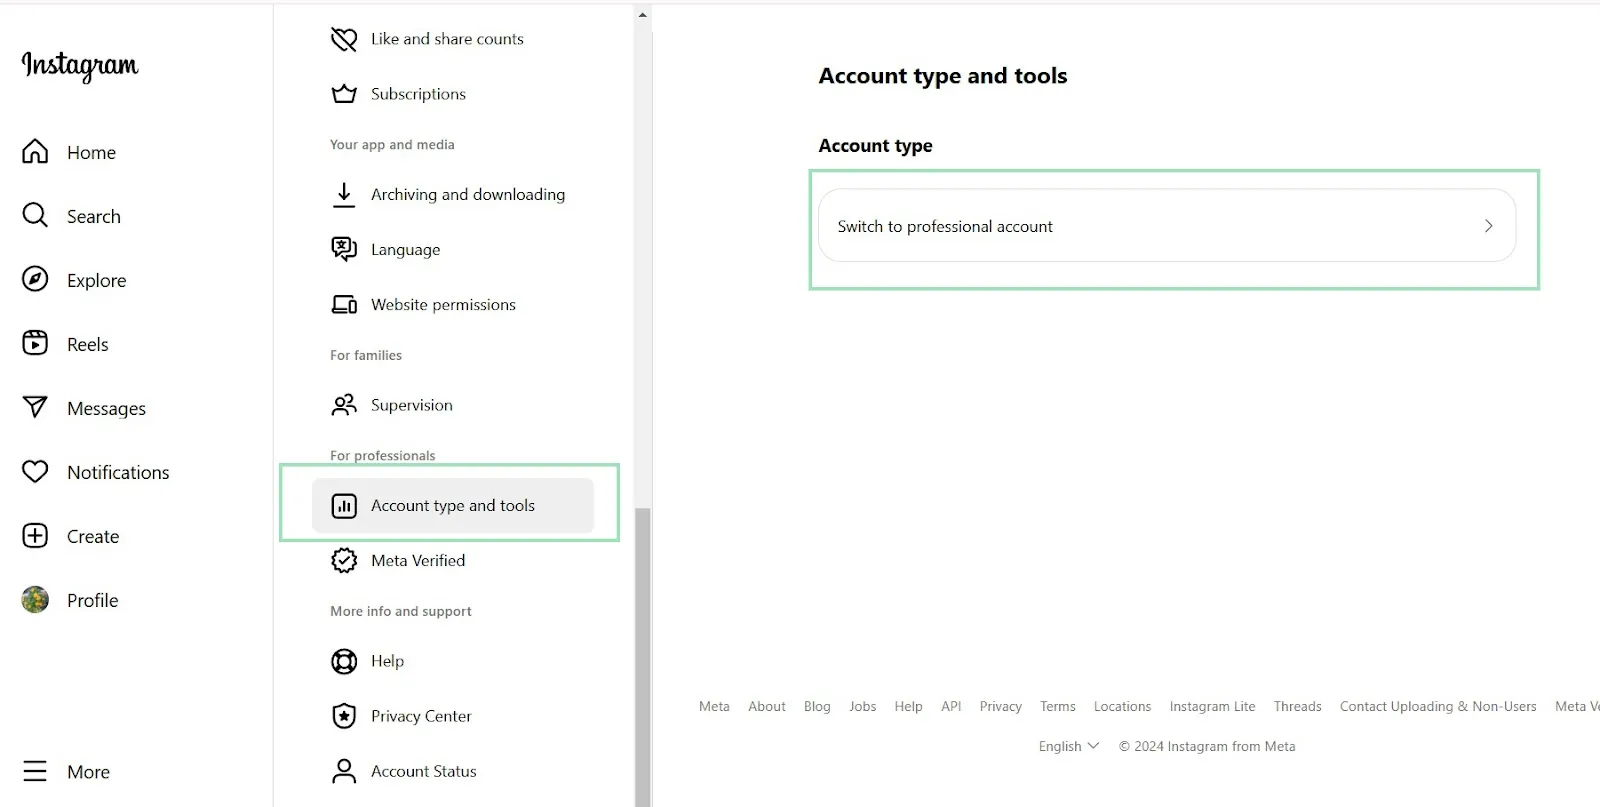Click the Subscriptions crown icon
This screenshot has height=807, width=1600.
point(344,94)
